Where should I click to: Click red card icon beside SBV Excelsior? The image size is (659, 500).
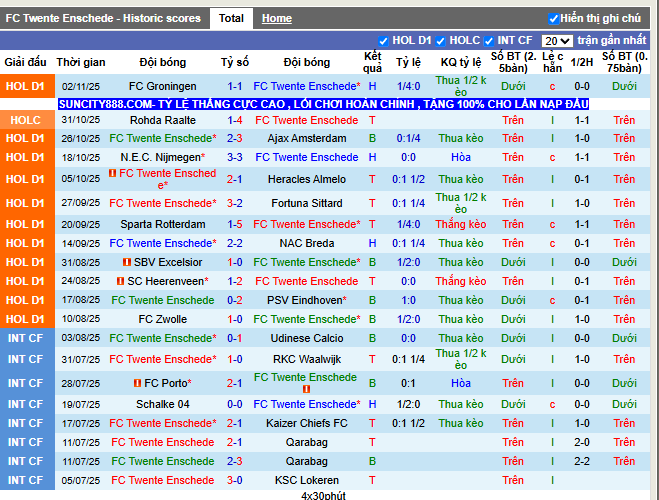[127, 262]
